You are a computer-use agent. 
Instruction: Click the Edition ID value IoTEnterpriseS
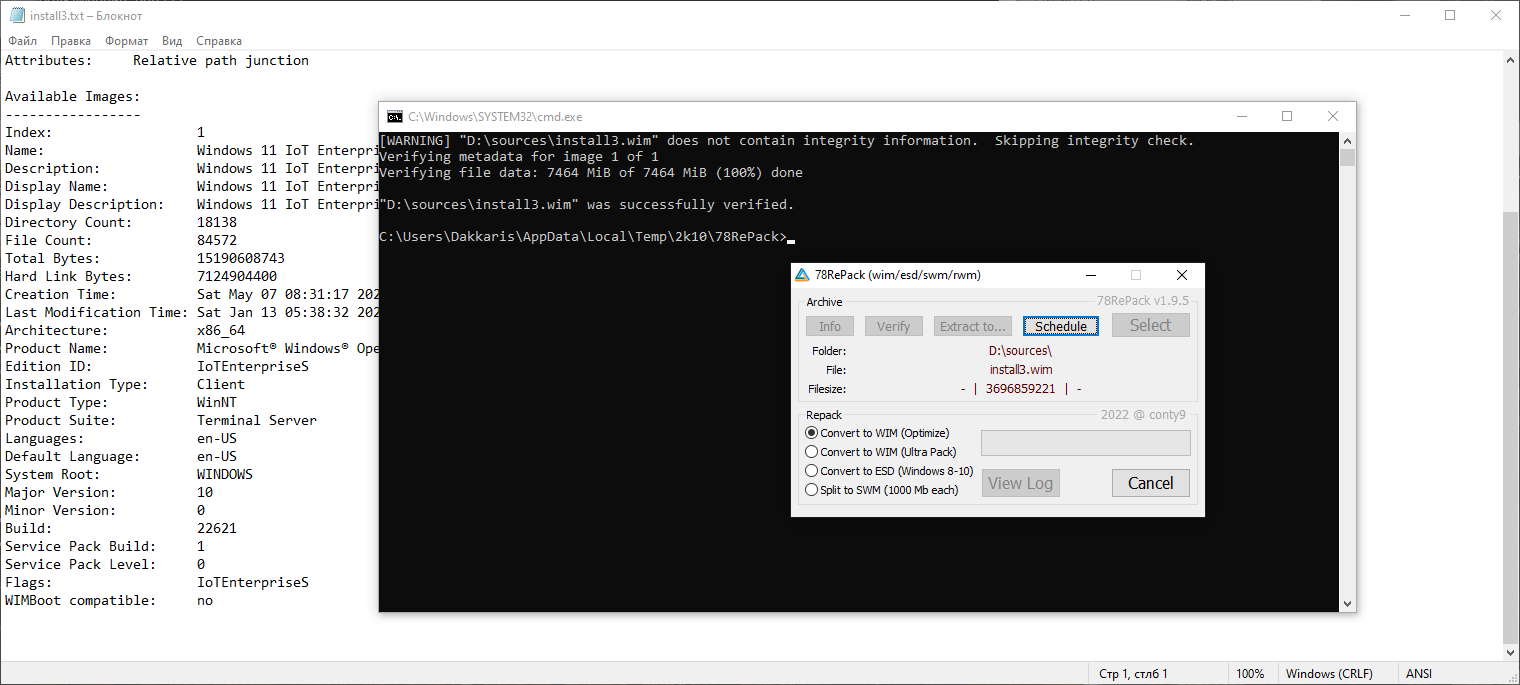(253, 367)
